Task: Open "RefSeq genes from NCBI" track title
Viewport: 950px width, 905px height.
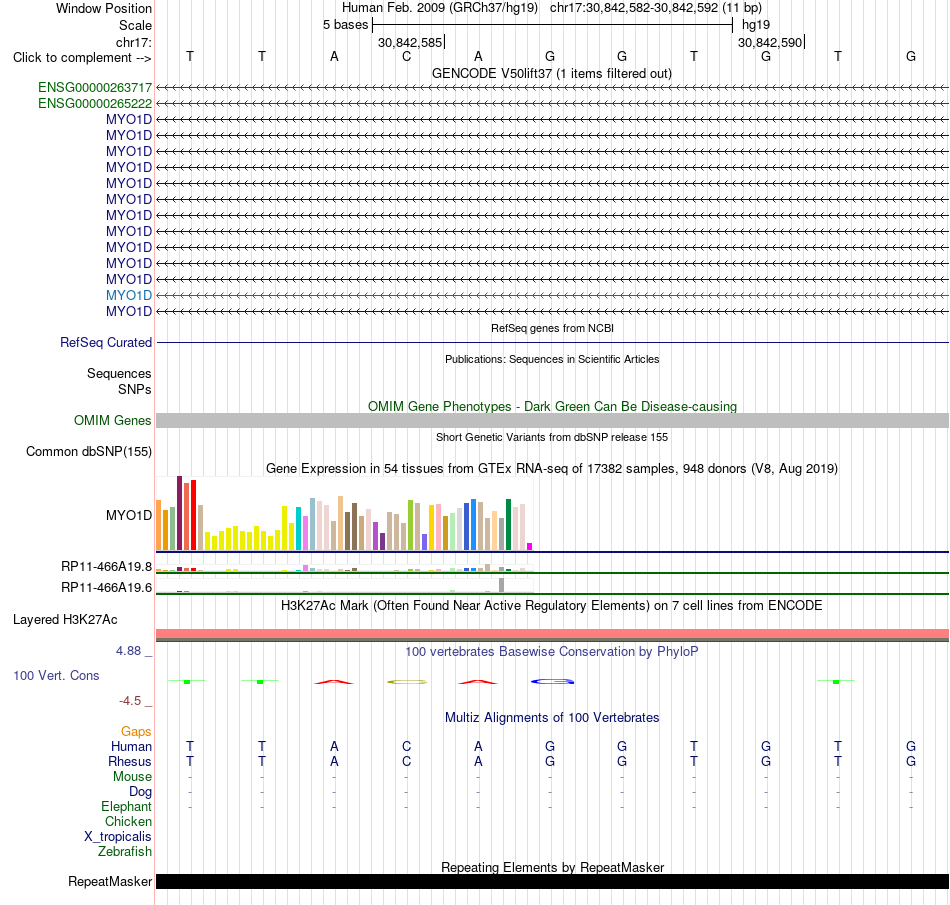Action: click(x=552, y=328)
